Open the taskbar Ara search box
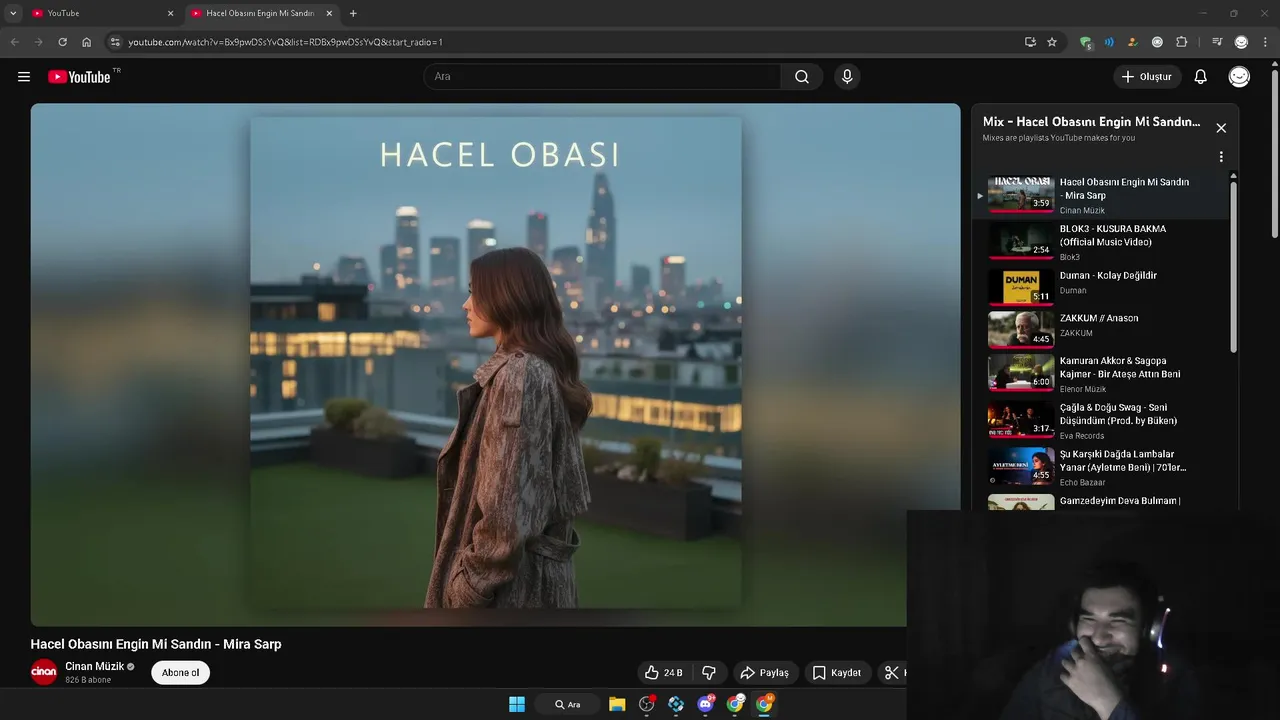Screen dimensions: 1280x720 coord(568,704)
